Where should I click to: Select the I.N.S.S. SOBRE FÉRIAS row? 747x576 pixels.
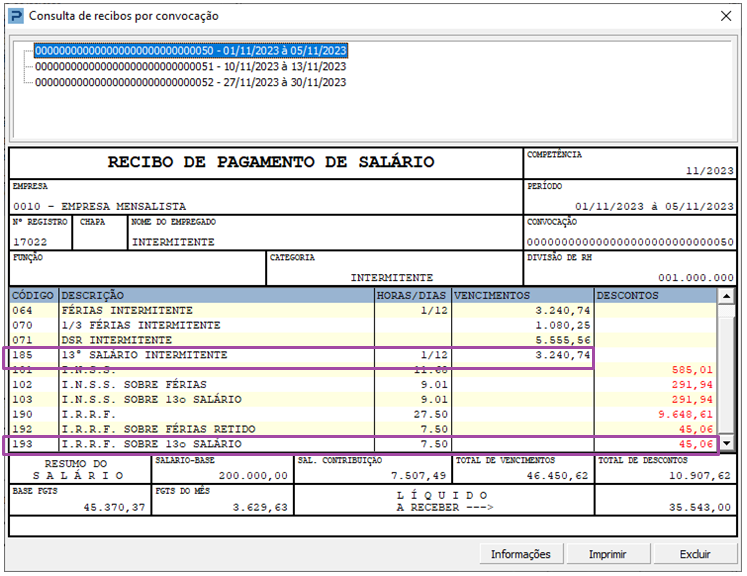point(363,384)
